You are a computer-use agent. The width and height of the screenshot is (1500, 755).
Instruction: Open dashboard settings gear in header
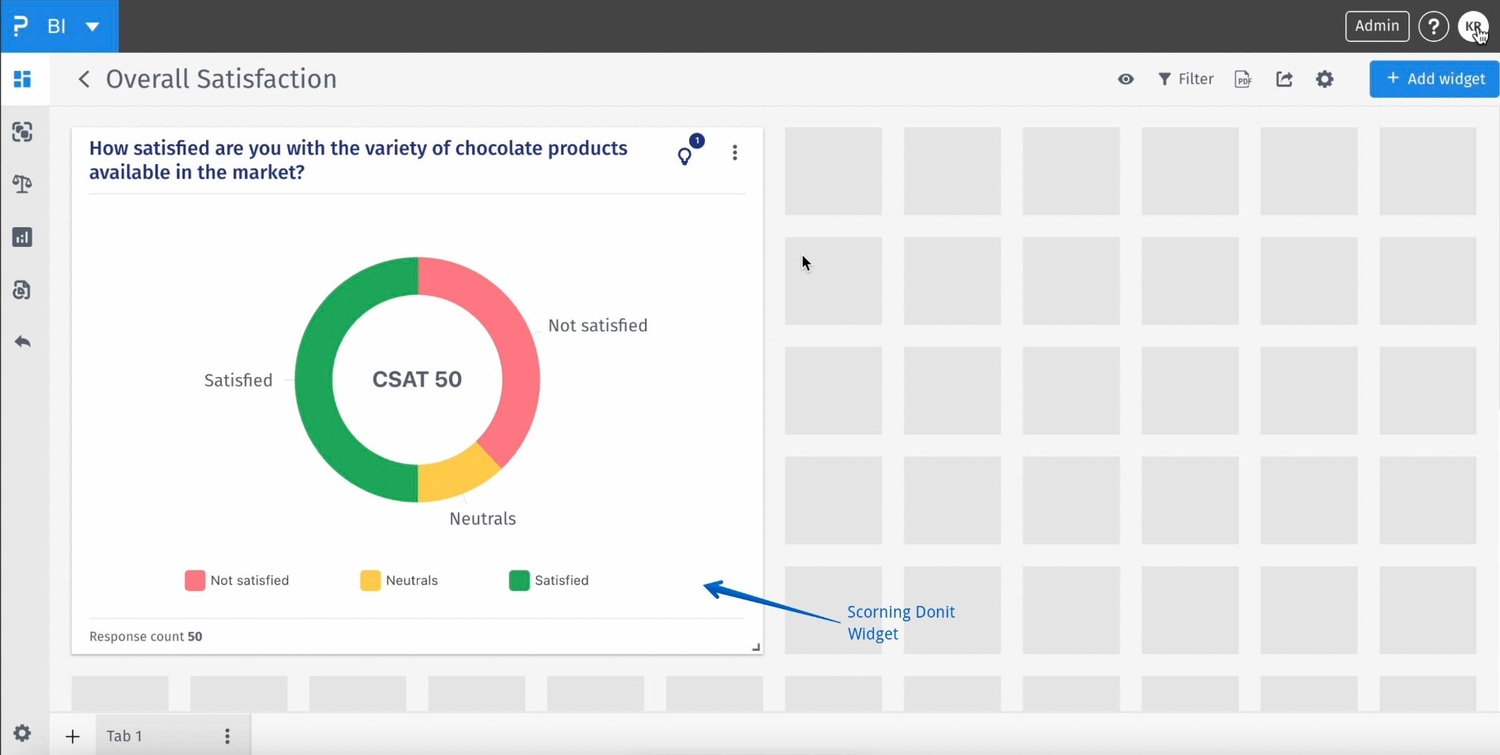(1325, 79)
